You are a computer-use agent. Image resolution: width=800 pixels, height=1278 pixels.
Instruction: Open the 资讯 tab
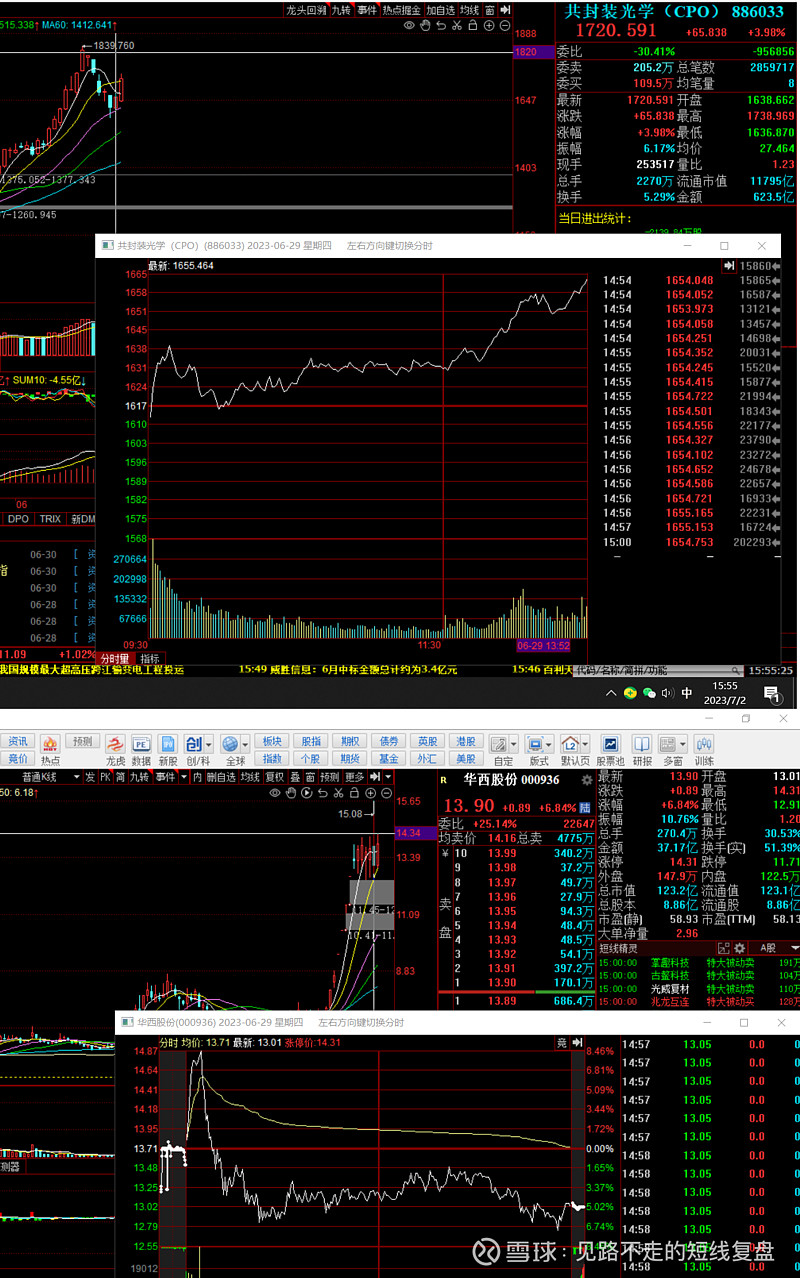click(x=18, y=741)
